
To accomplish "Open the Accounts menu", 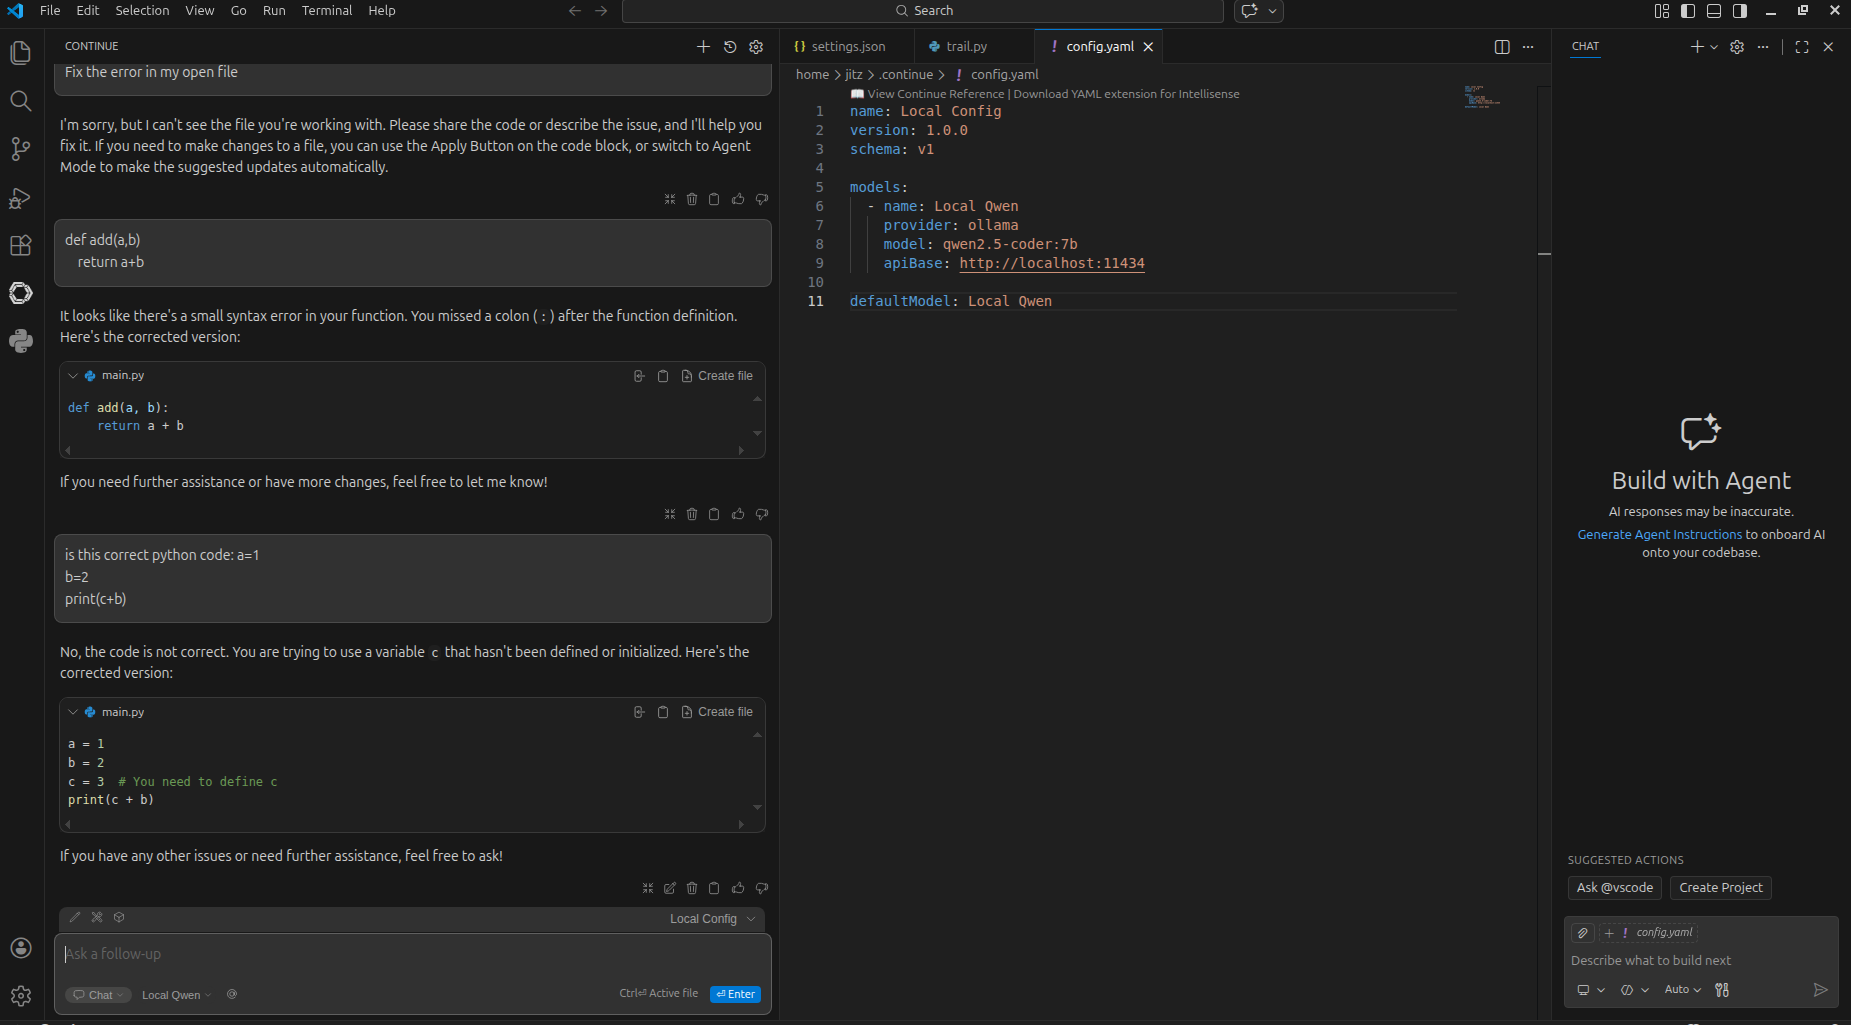I will (x=20, y=948).
